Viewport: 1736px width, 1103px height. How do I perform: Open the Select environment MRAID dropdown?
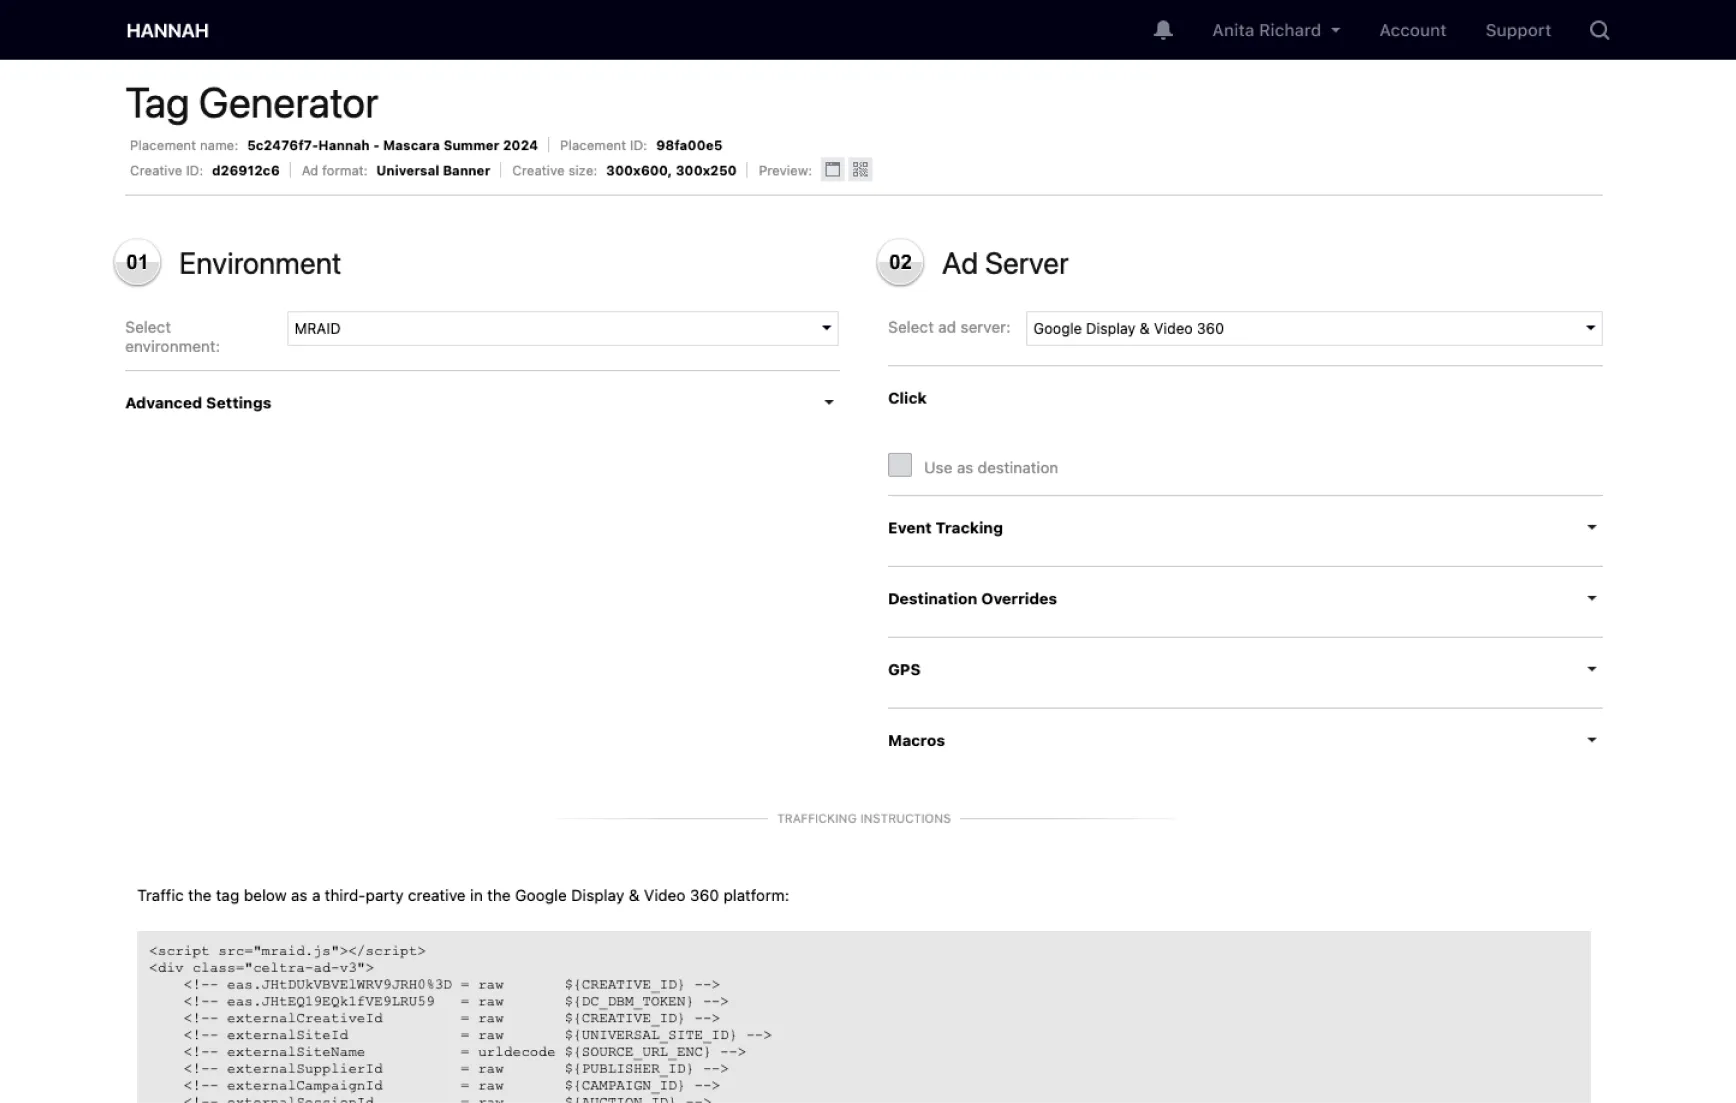pyautogui.click(x=562, y=328)
